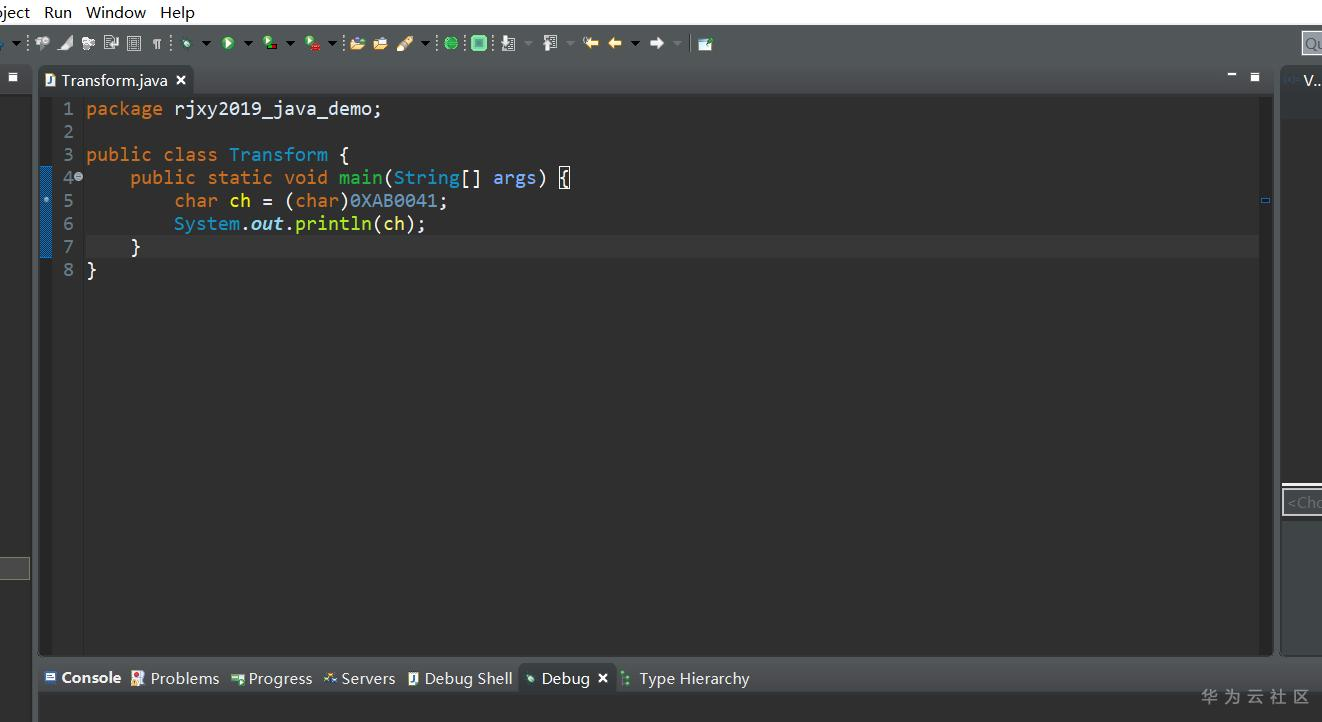The image size is (1322, 722).
Task: Click the green Run button in toolbar
Action: click(228, 43)
